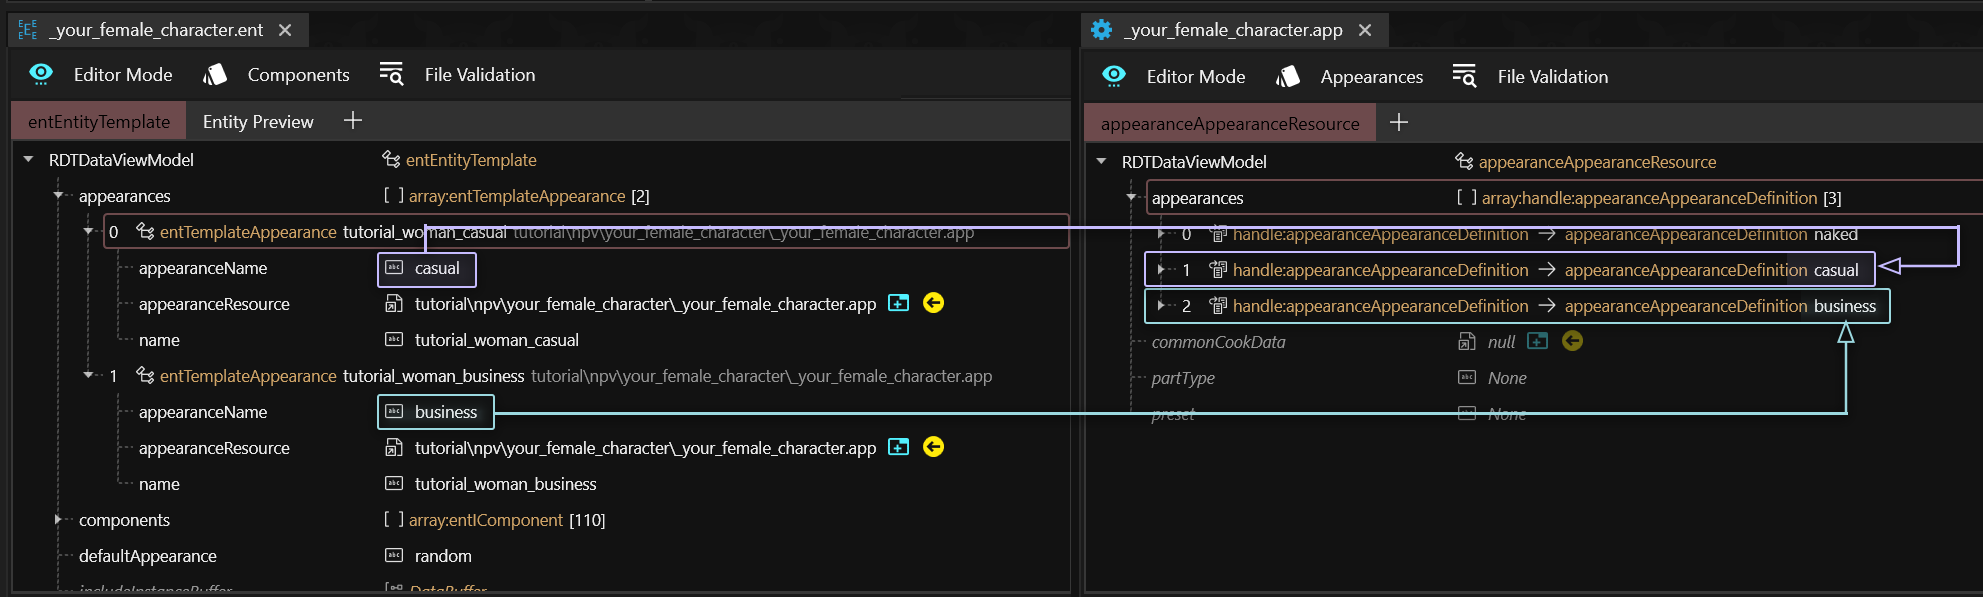Expand the naked appearance definition entry
This screenshot has width=1983, height=597.
(1160, 234)
